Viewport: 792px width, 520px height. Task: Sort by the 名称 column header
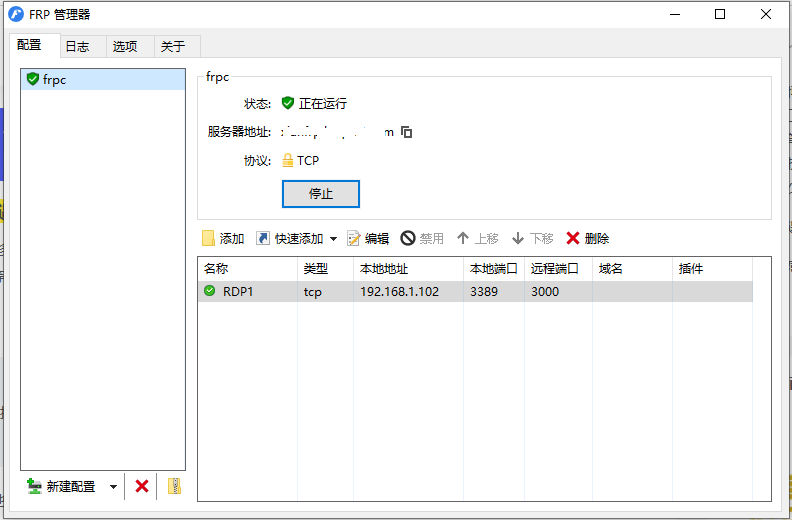click(248, 269)
